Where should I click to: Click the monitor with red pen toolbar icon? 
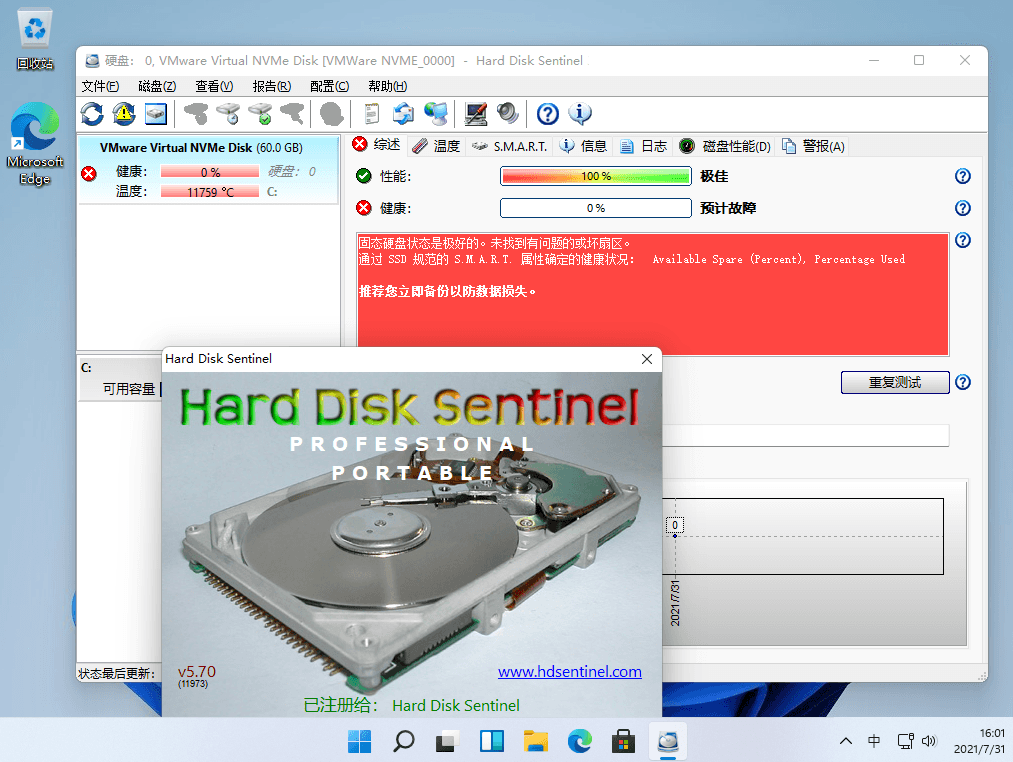(476, 113)
